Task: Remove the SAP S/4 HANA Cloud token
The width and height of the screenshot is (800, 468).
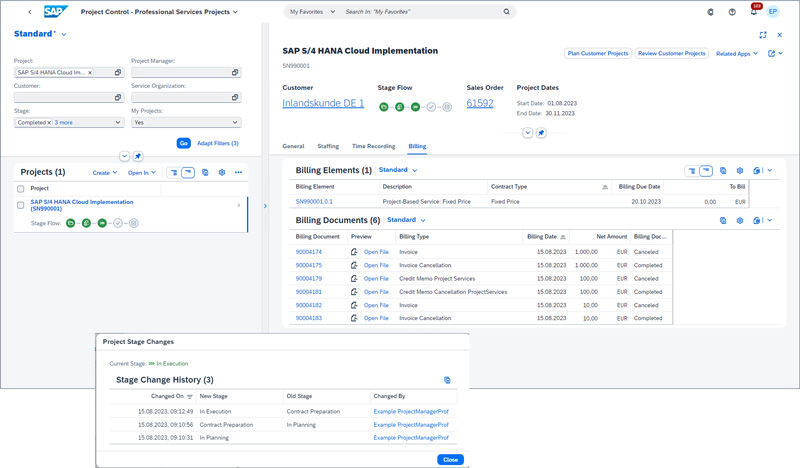Action: [90, 72]
